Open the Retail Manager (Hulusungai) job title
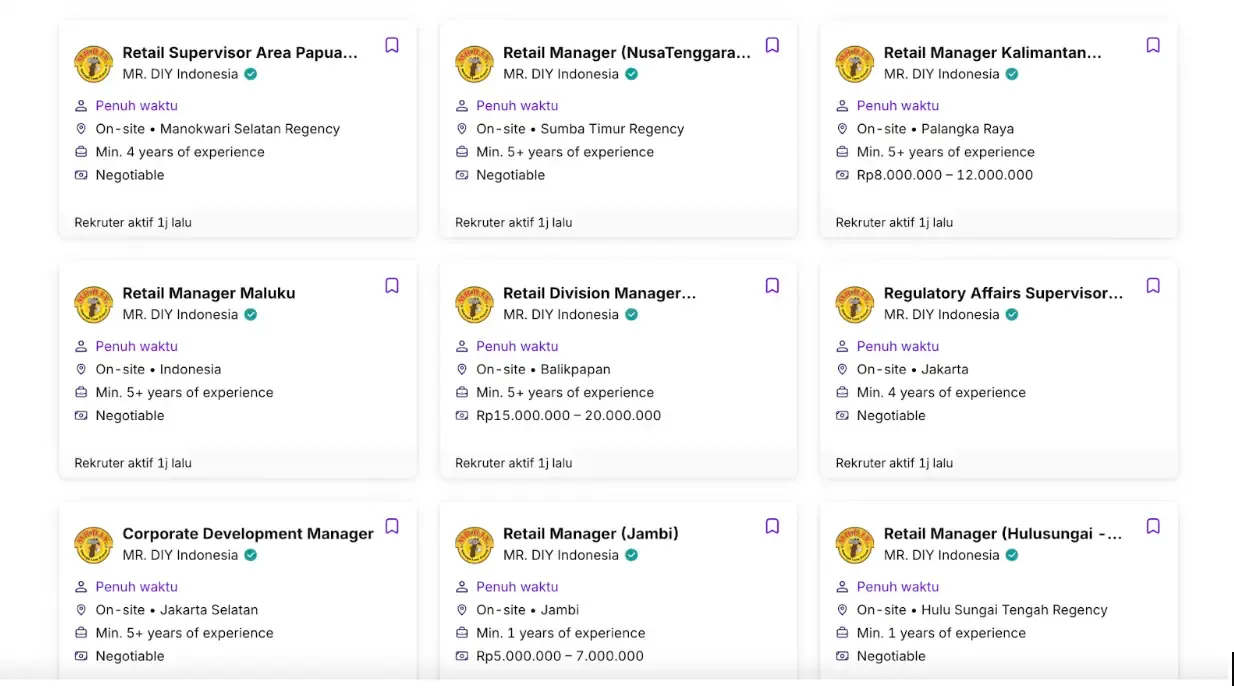 [x=1003, y=534]
